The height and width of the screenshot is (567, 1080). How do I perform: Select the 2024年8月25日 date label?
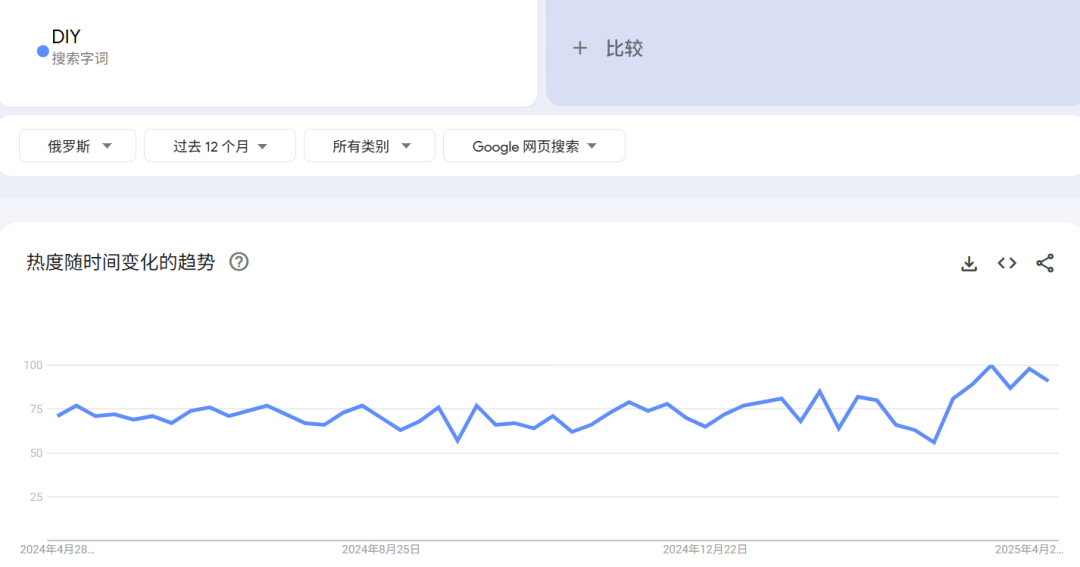click(381, 549)
